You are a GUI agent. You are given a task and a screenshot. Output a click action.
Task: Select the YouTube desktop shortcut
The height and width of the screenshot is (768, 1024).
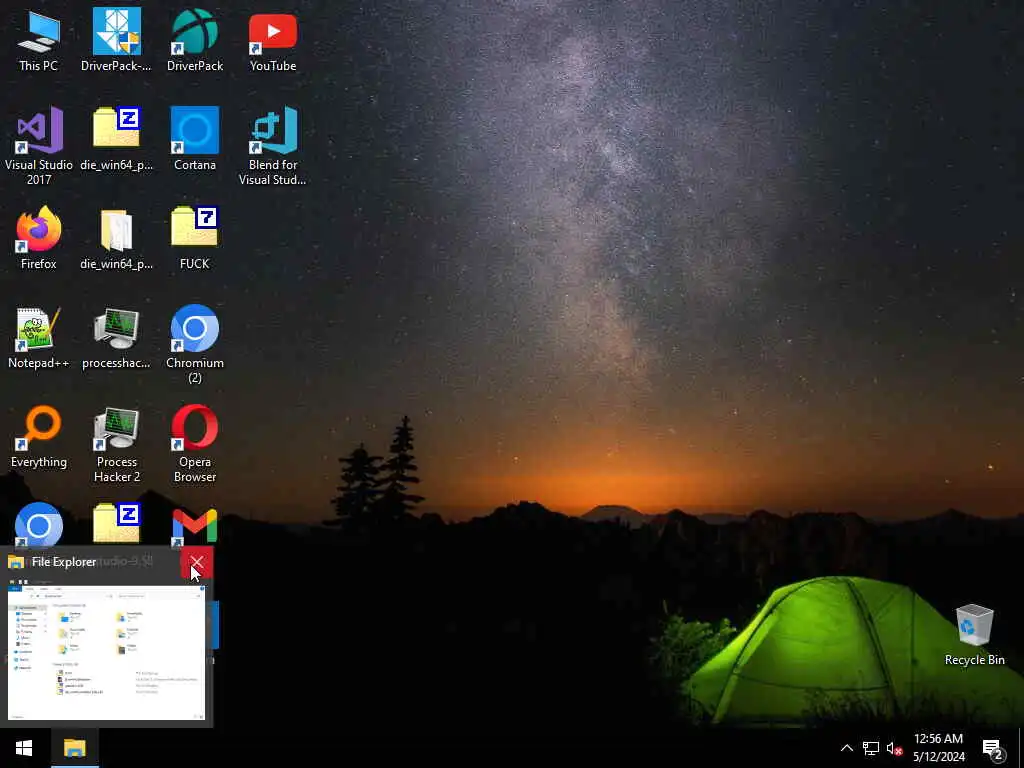point(273,40)
